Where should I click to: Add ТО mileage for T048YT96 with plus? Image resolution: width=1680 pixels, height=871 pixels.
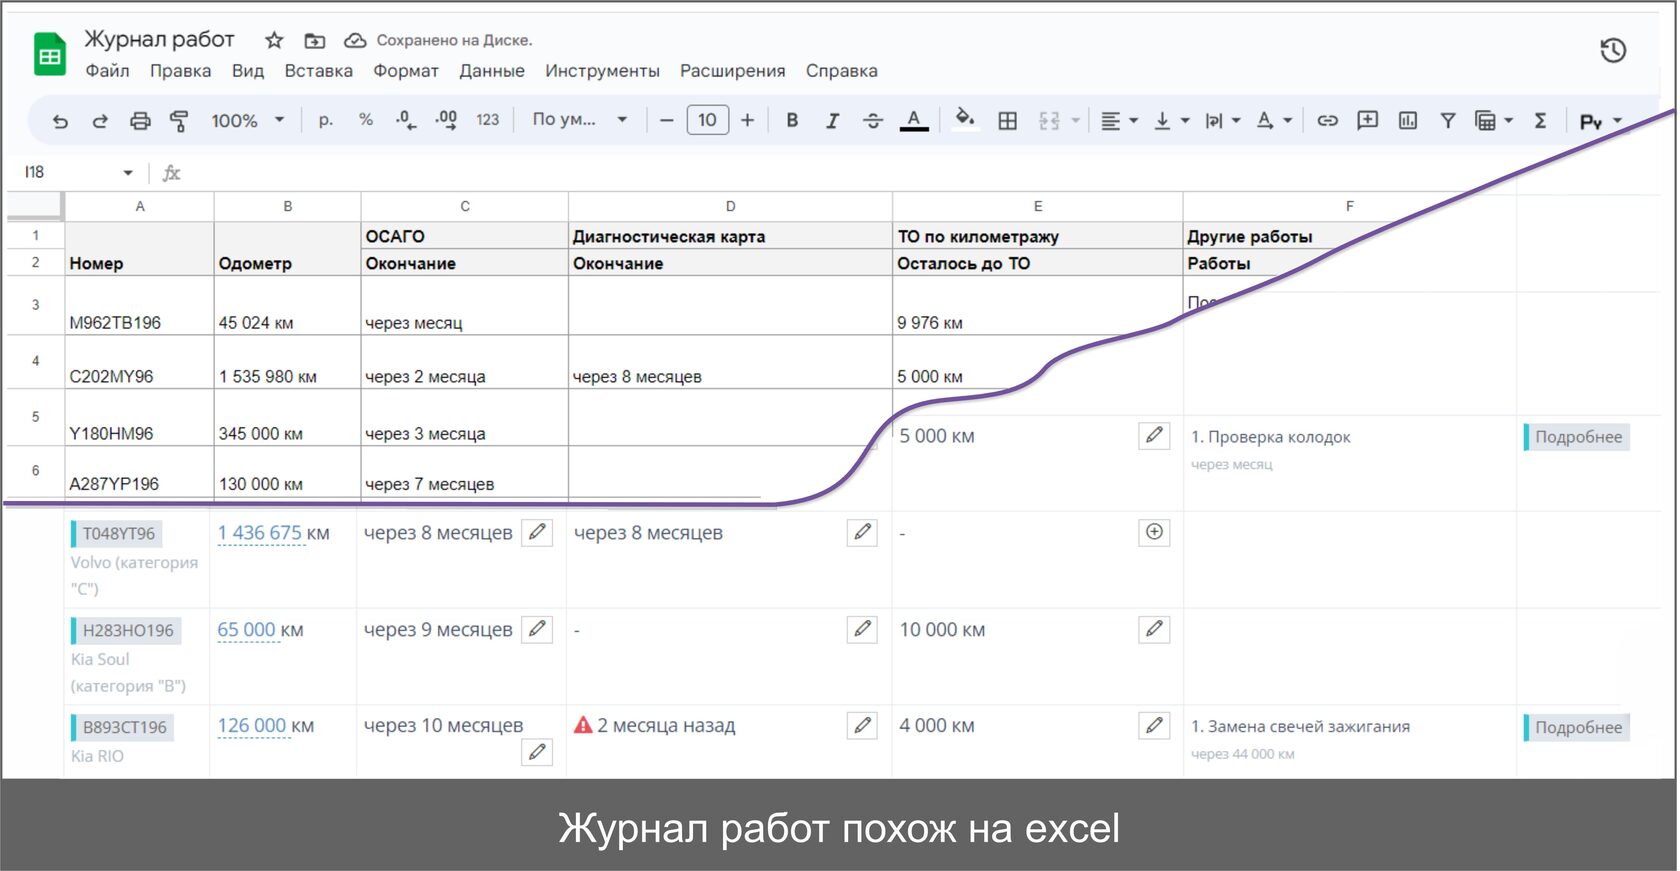(x=1154, y=532)
